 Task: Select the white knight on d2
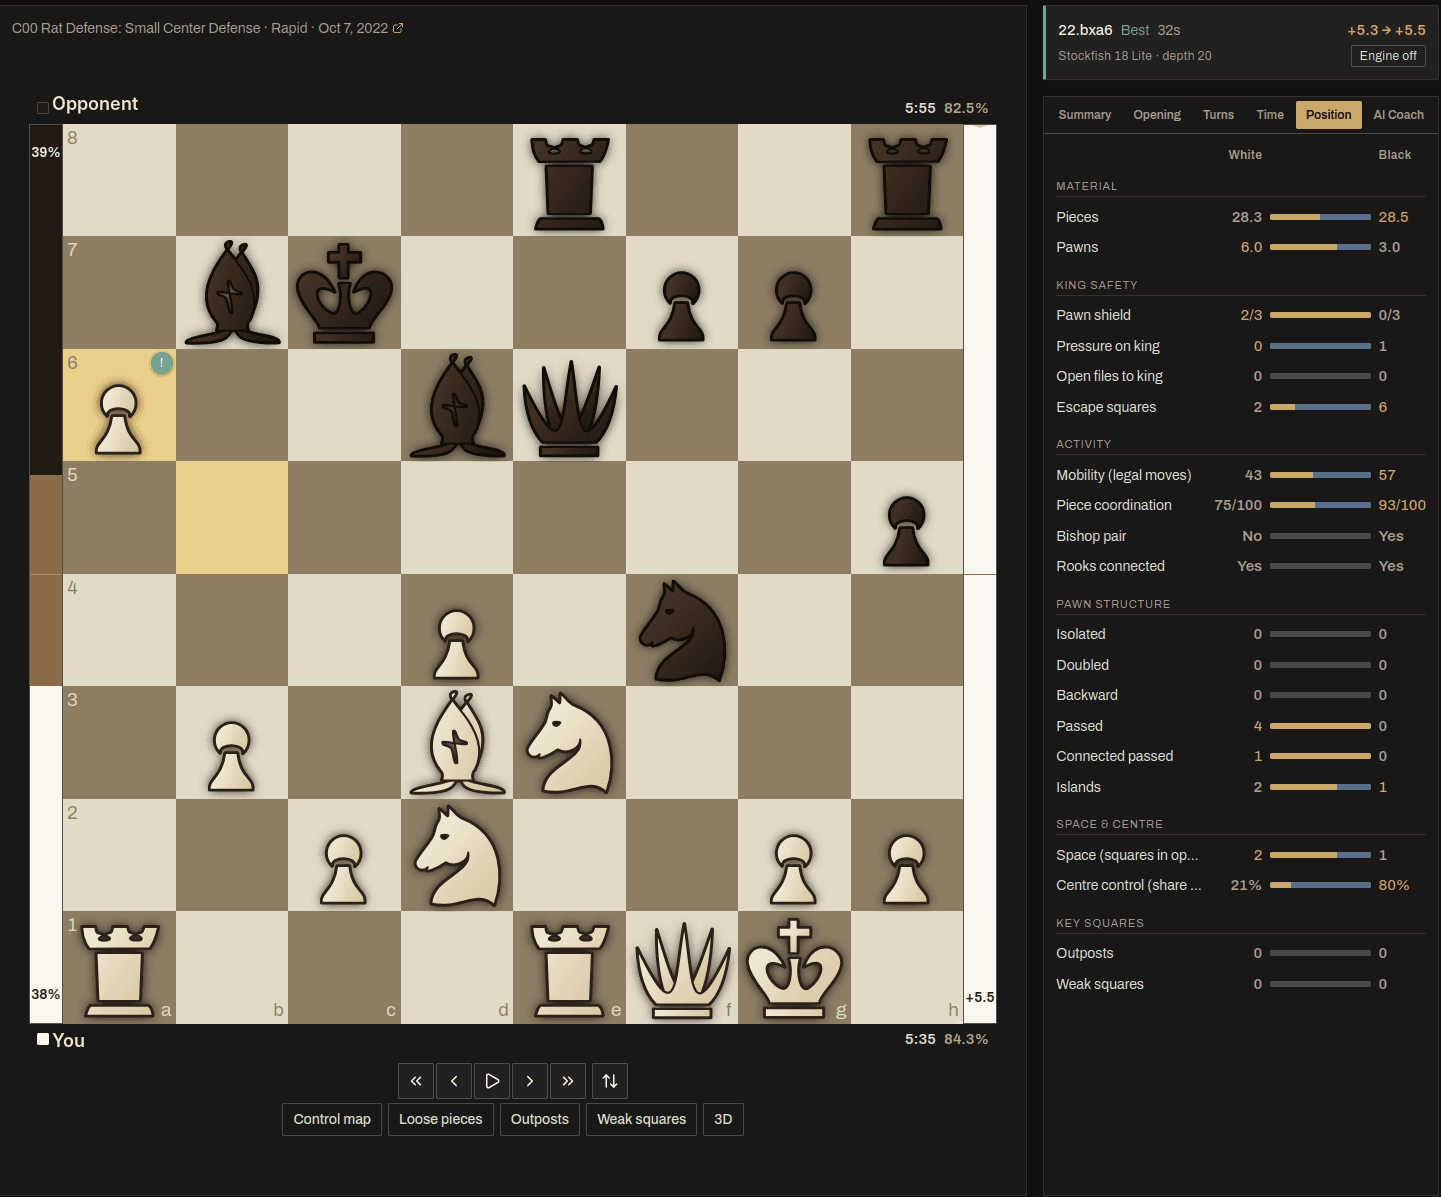pyautogui.click(x=457, y=856)
